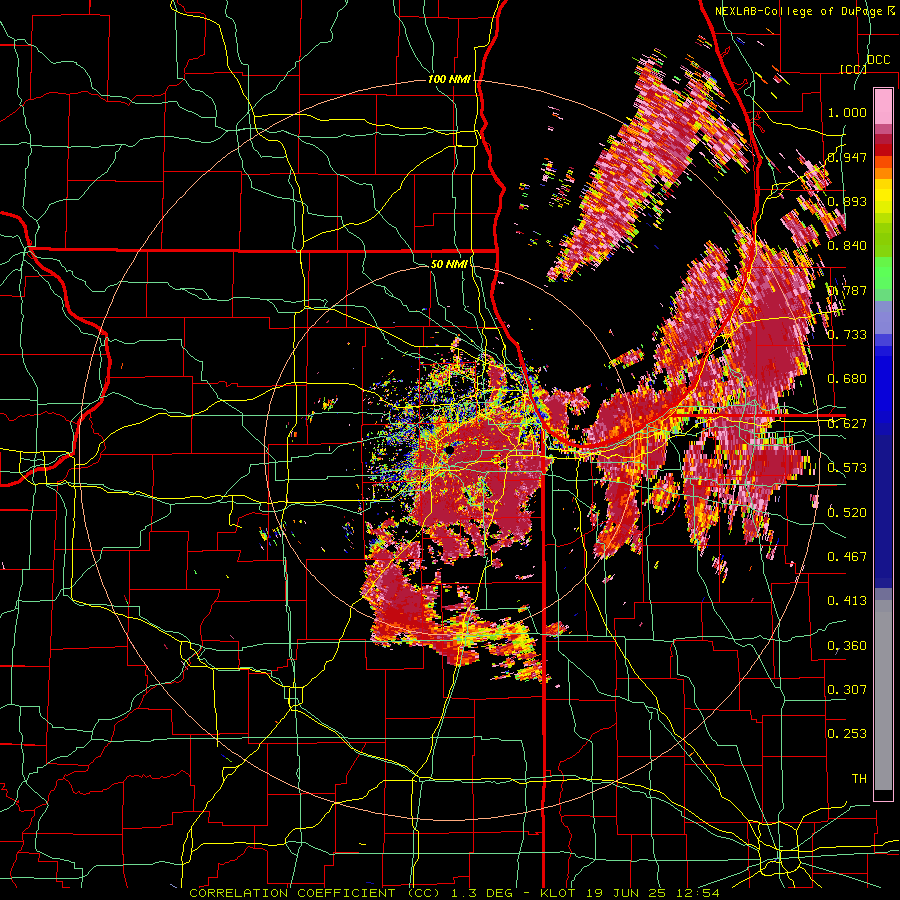Select the 0.947 legend value
Screen dimensions: 900x900
pos(847,157)
